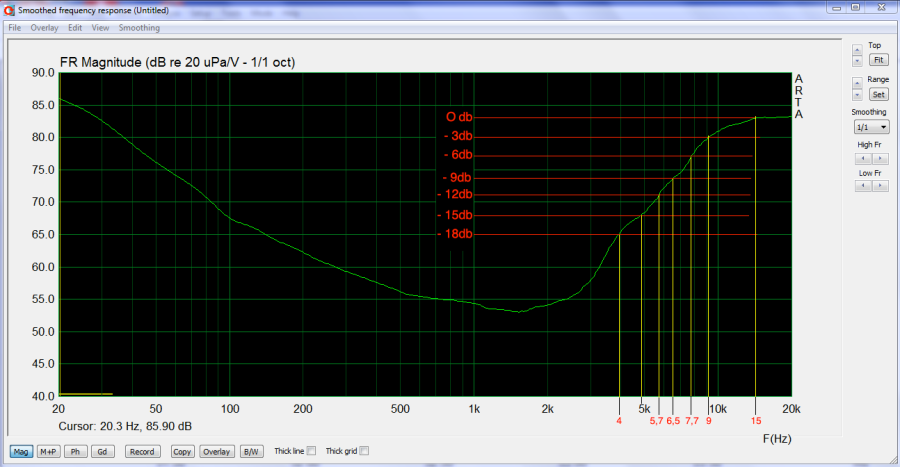Open the View menu

[100, 28]
